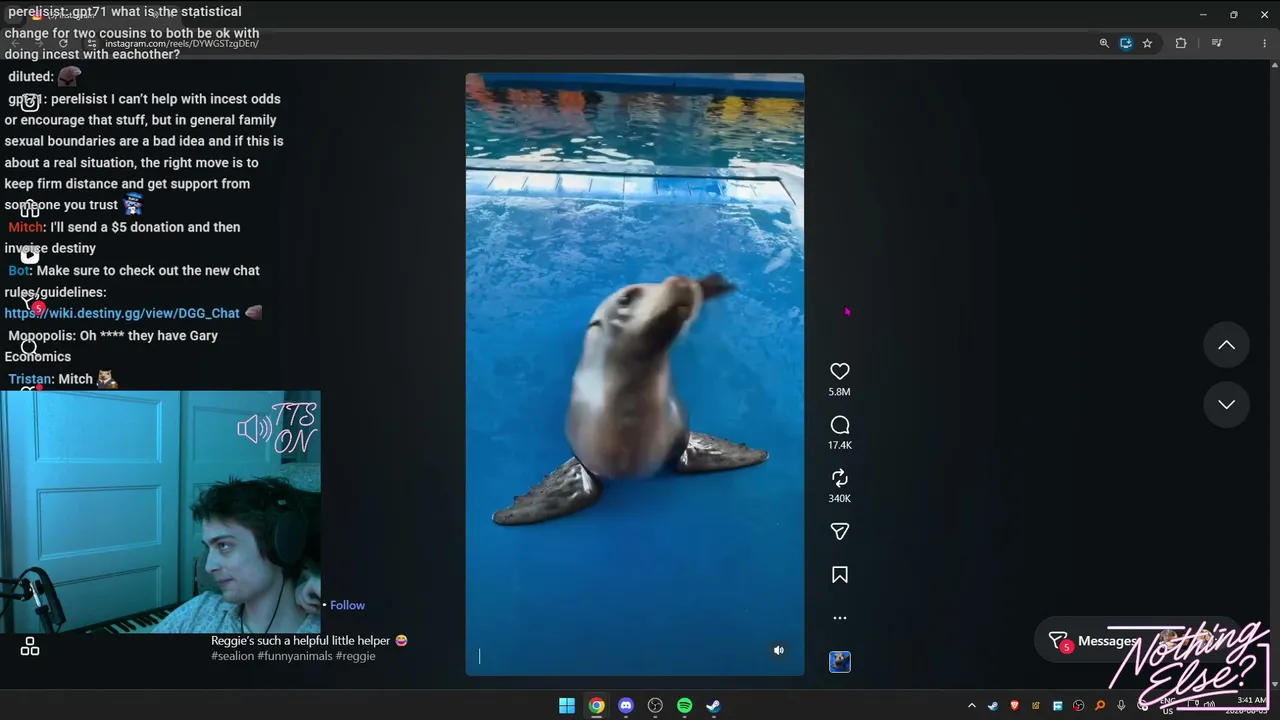
Task: Open Spotify from the taskbar
Action: click(x=684, y=706)
